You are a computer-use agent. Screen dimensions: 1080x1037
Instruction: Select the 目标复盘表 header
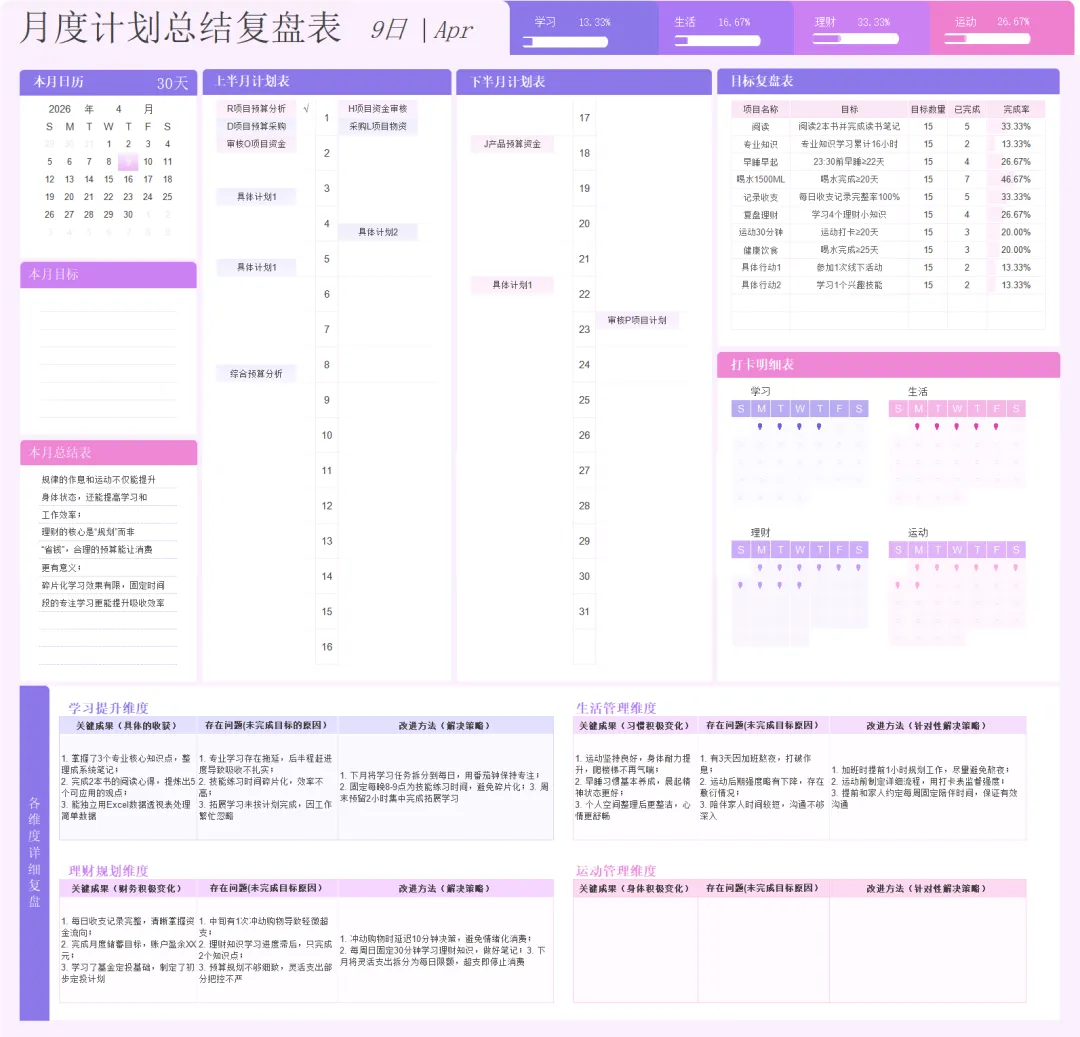[x=889, y=81]
